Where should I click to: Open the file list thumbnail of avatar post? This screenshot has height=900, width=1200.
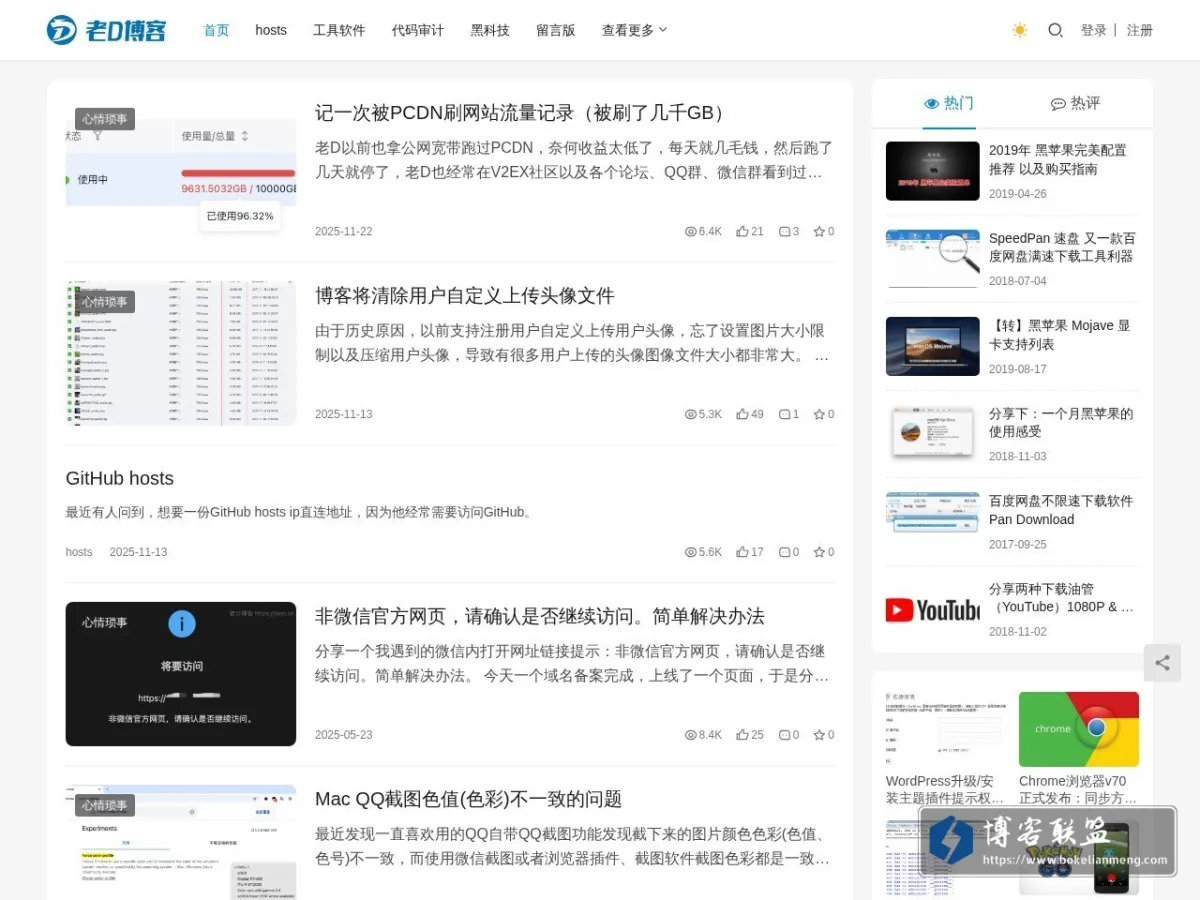181,354
